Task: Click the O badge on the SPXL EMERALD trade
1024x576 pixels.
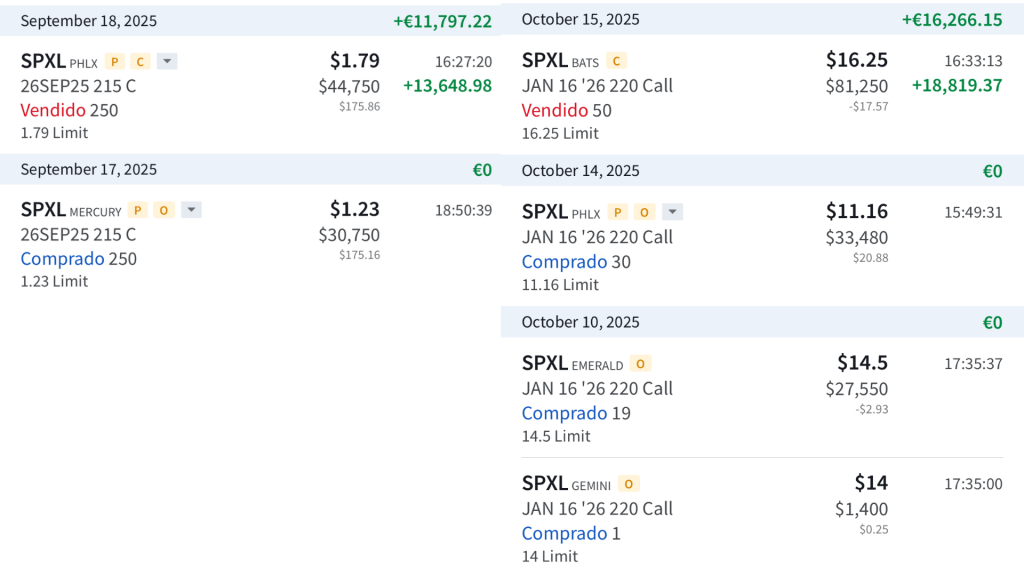Action: 640,364
